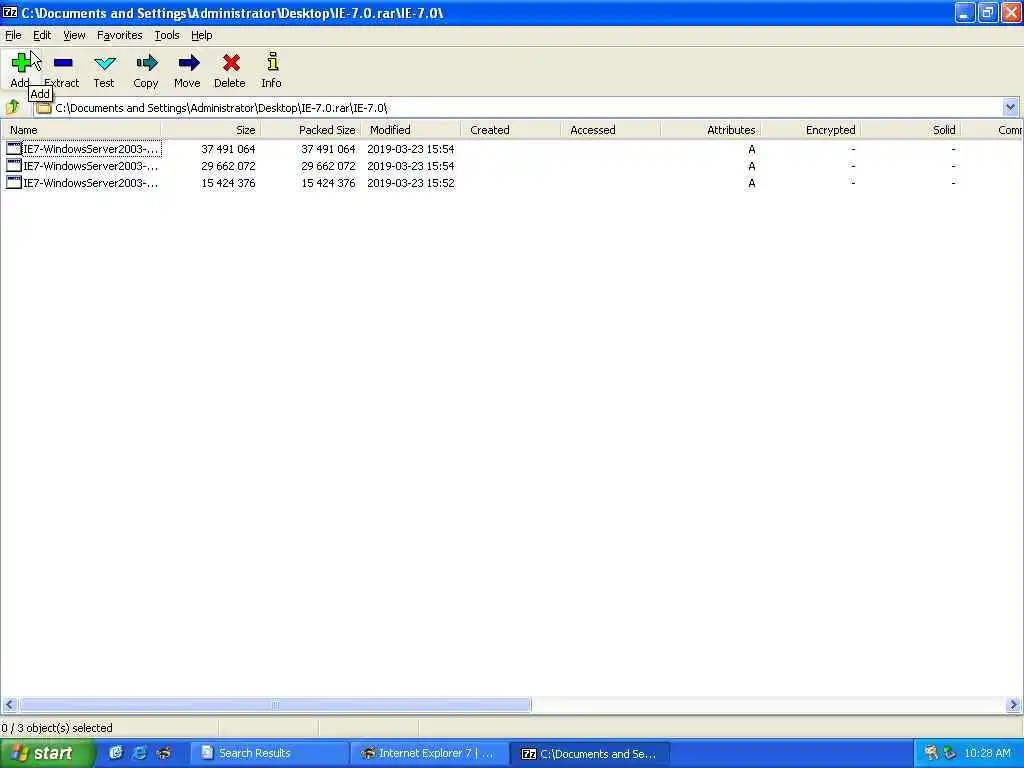Image resolution: width=1024 pixels, height=768 pixels.
Task: Sort by Name column header
Action: [81, 130]
